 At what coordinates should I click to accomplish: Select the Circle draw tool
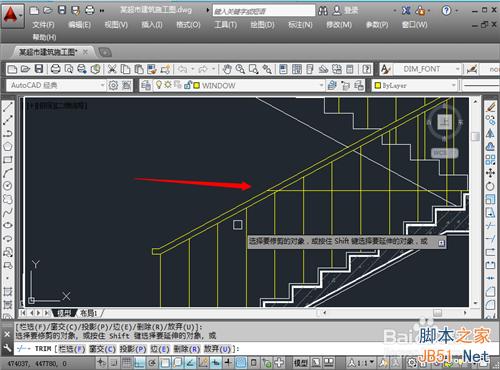coord(8,186)
